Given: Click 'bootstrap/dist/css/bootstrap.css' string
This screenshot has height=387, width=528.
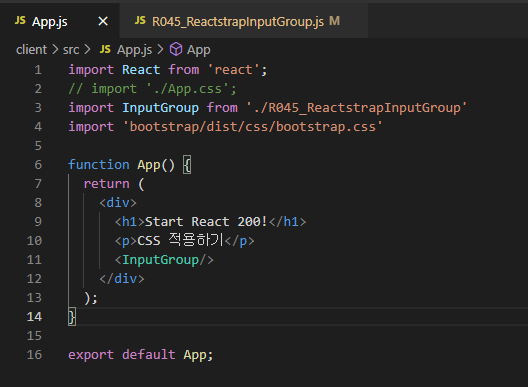Looking at the screenshot, I should pyautogui.click(x=253, y=127).
